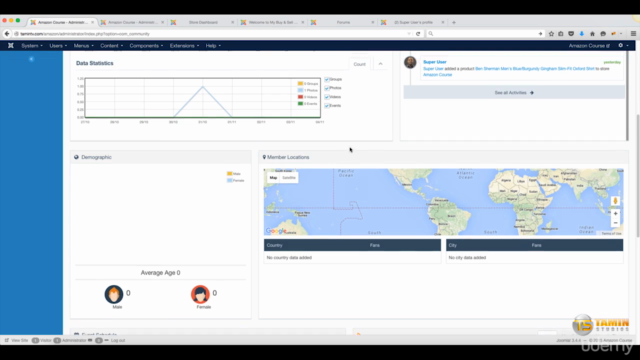
Task: Click the address bar URL
Action: (x=85, y=34)
